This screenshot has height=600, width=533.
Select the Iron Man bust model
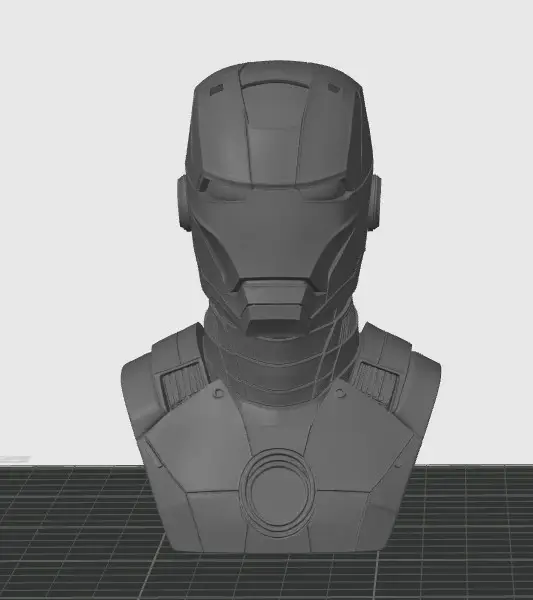click(280, 306)
